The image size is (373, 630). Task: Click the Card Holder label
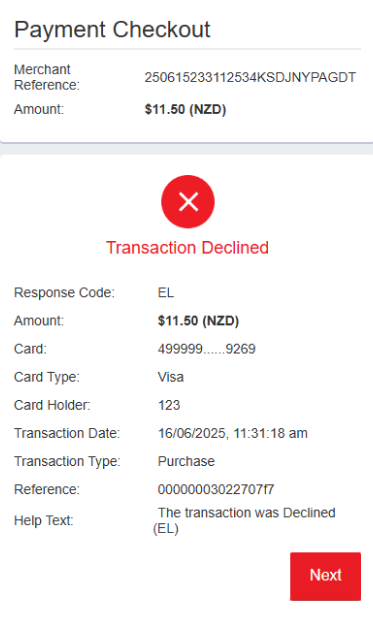(52, 405)
